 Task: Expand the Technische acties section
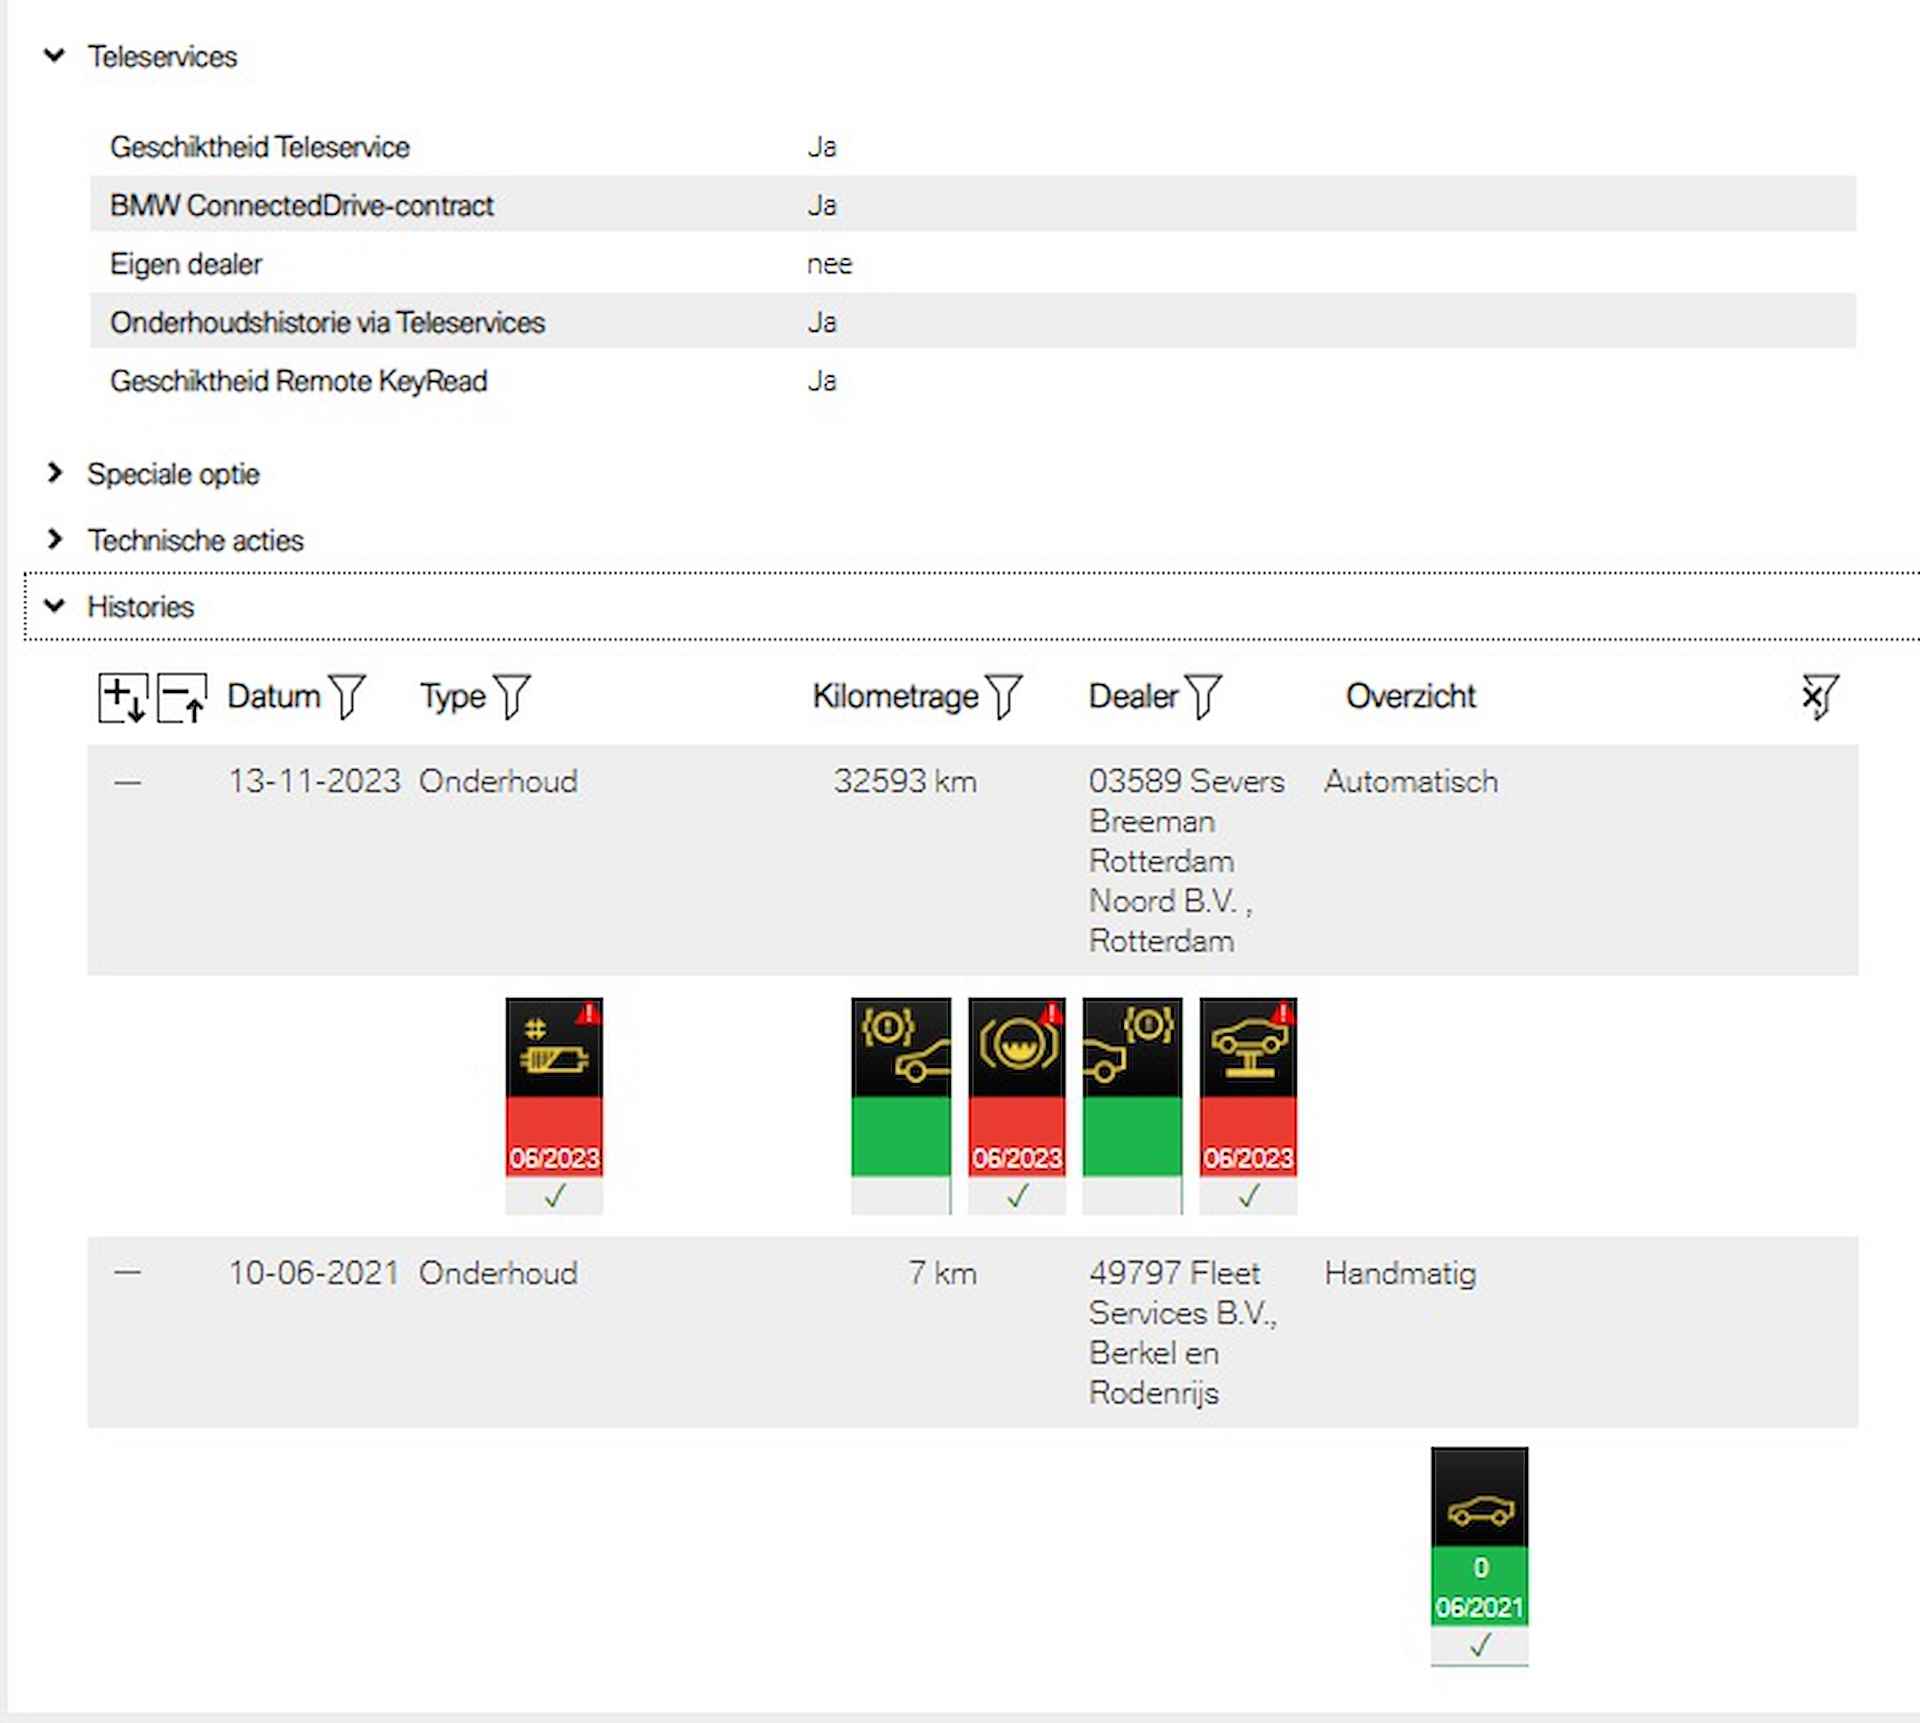click(x=55, y=540)
